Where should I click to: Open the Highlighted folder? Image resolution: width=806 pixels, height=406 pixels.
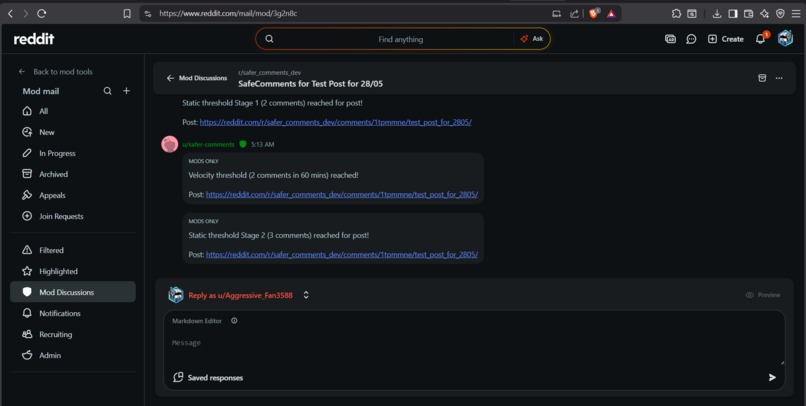tap(73, 271)
